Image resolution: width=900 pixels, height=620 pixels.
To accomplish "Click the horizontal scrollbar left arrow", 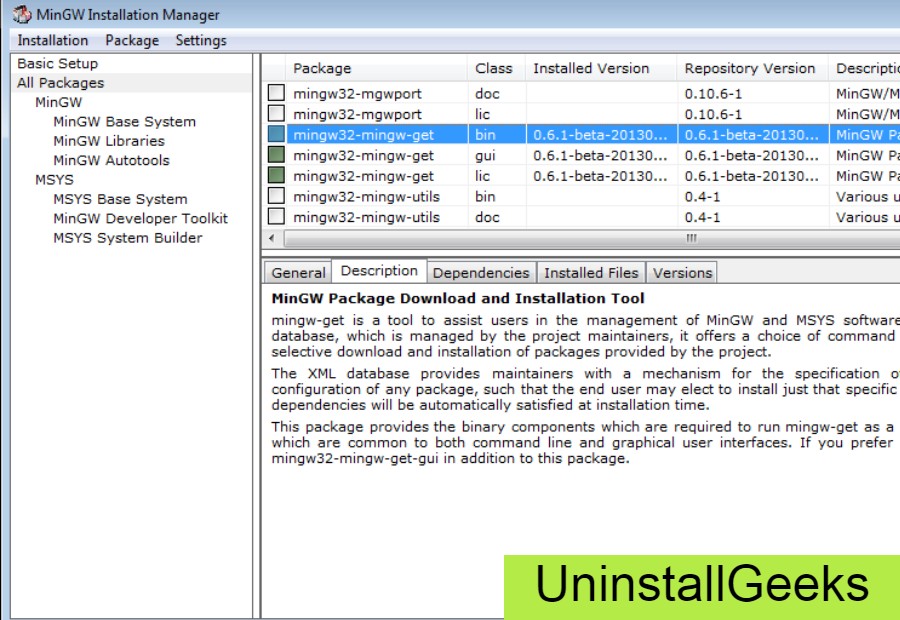I will [x=271, y=238].
